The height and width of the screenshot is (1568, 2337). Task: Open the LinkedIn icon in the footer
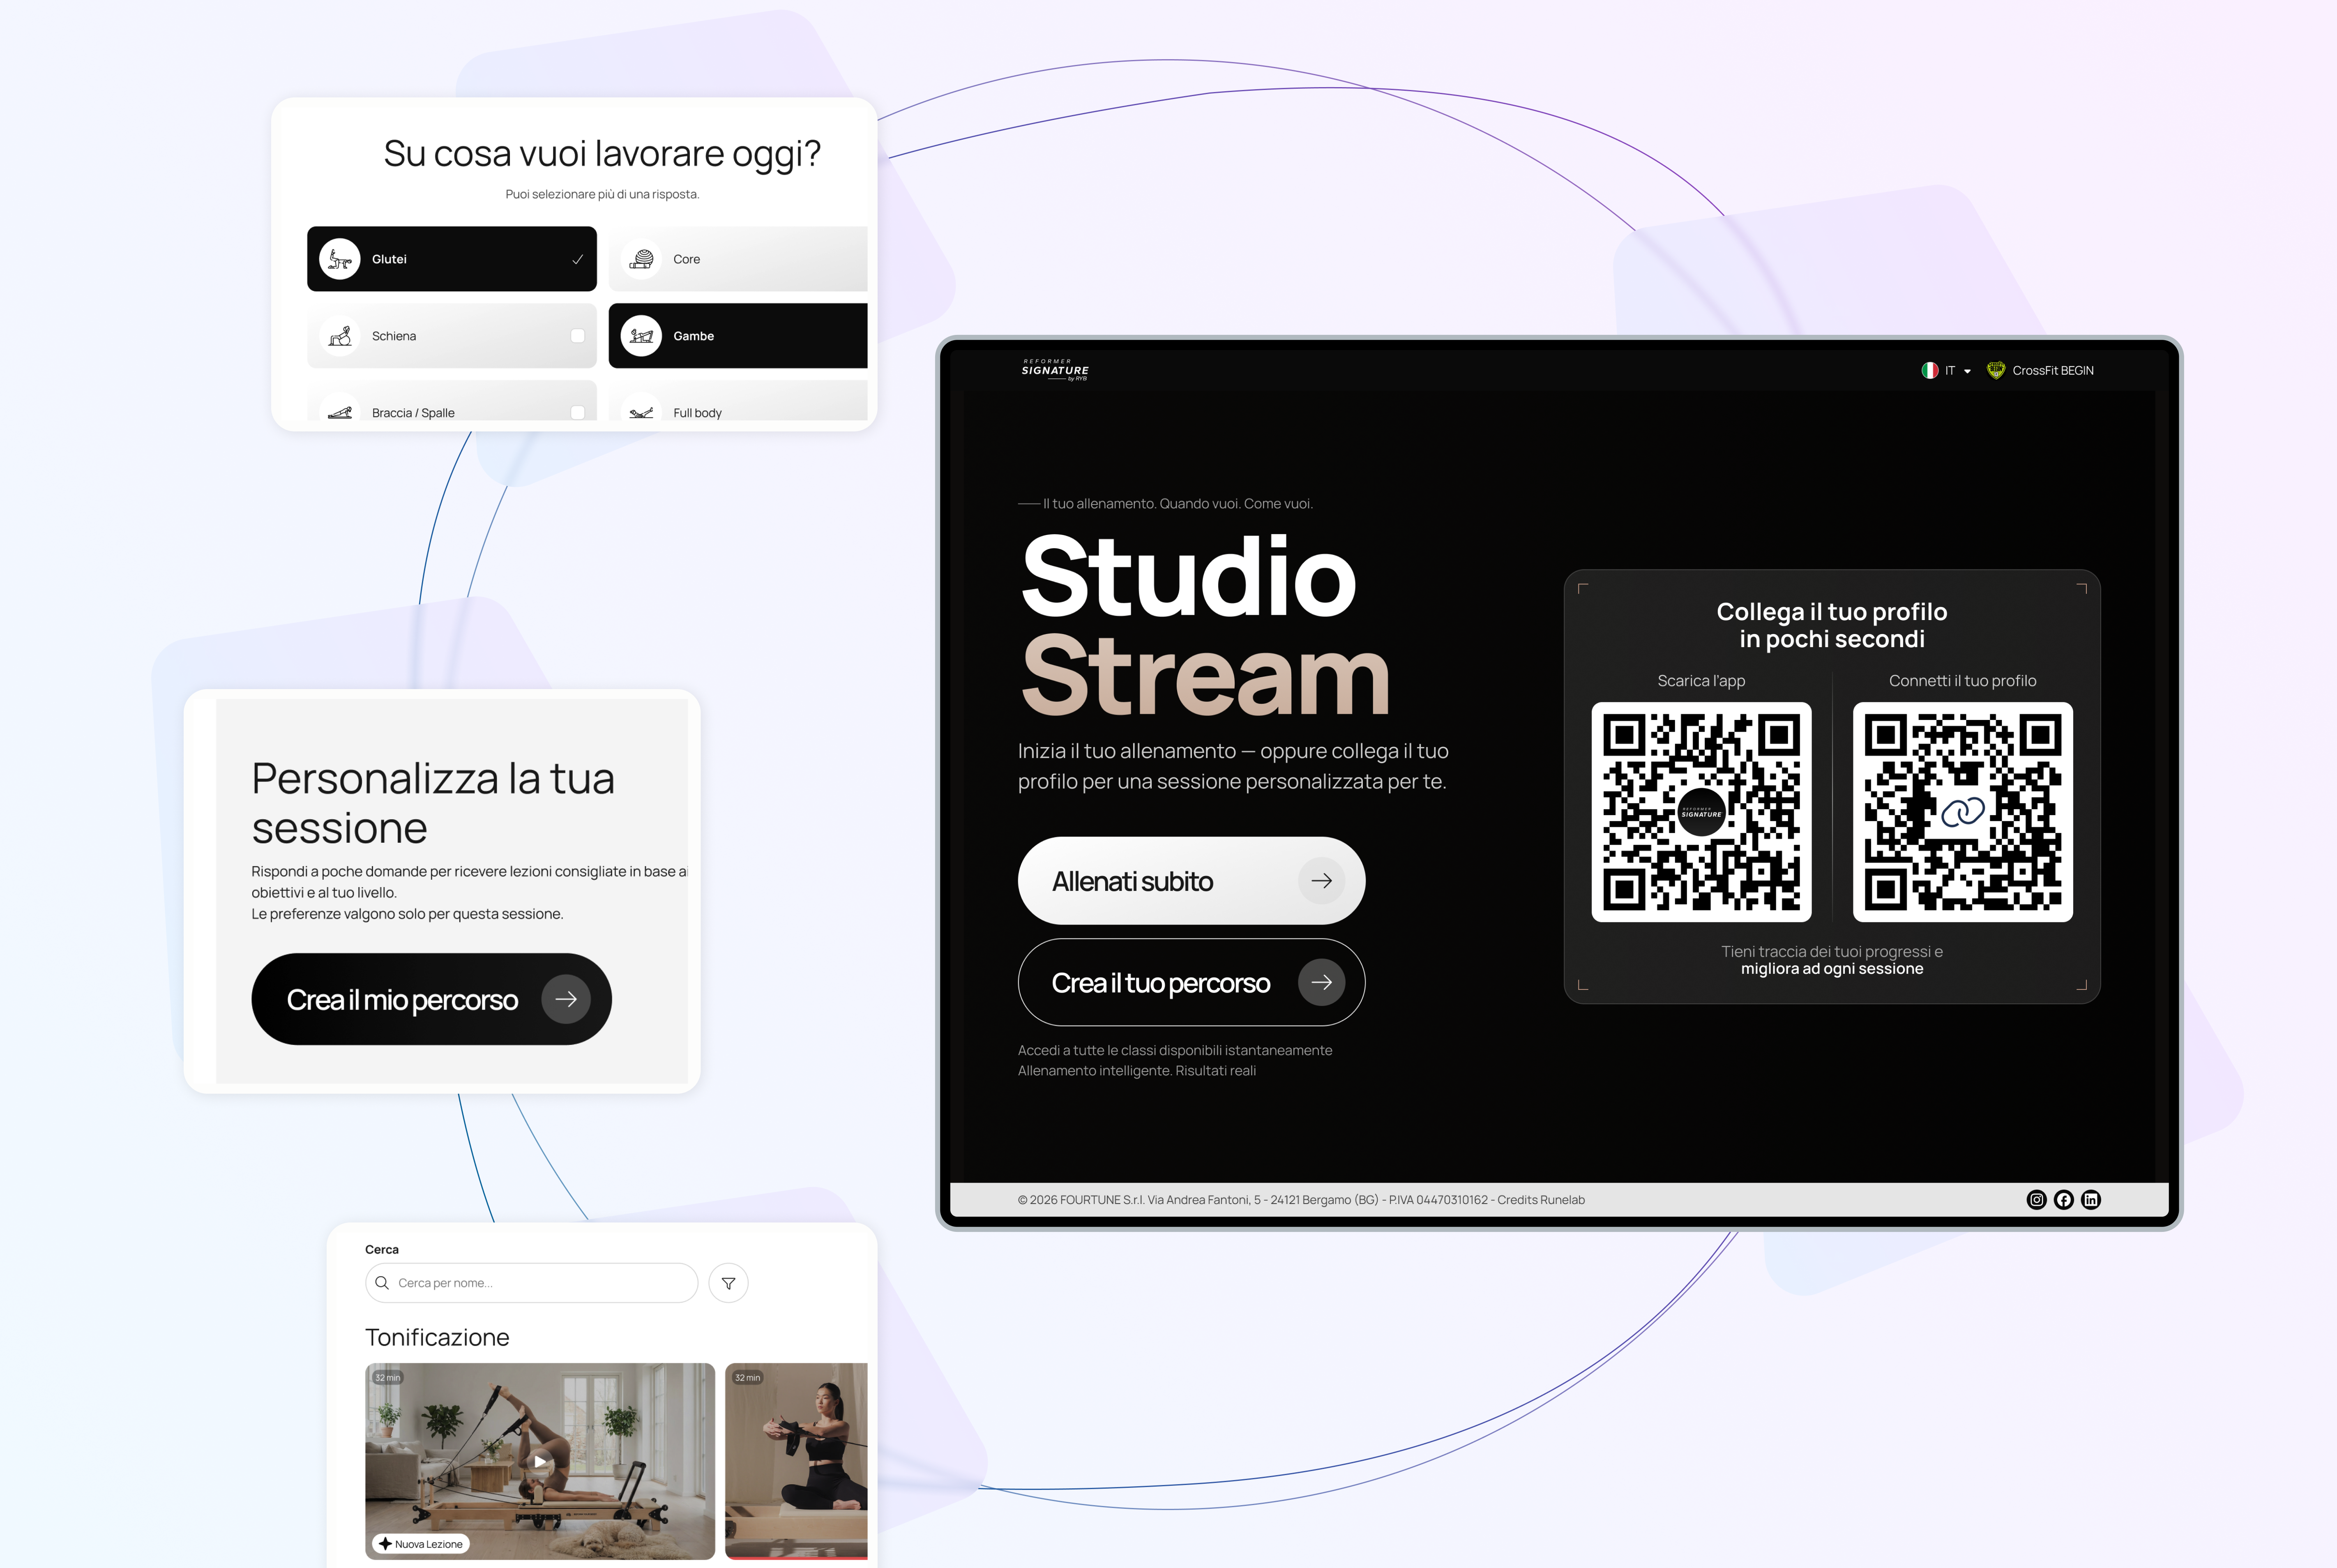click(2091, 1200)
